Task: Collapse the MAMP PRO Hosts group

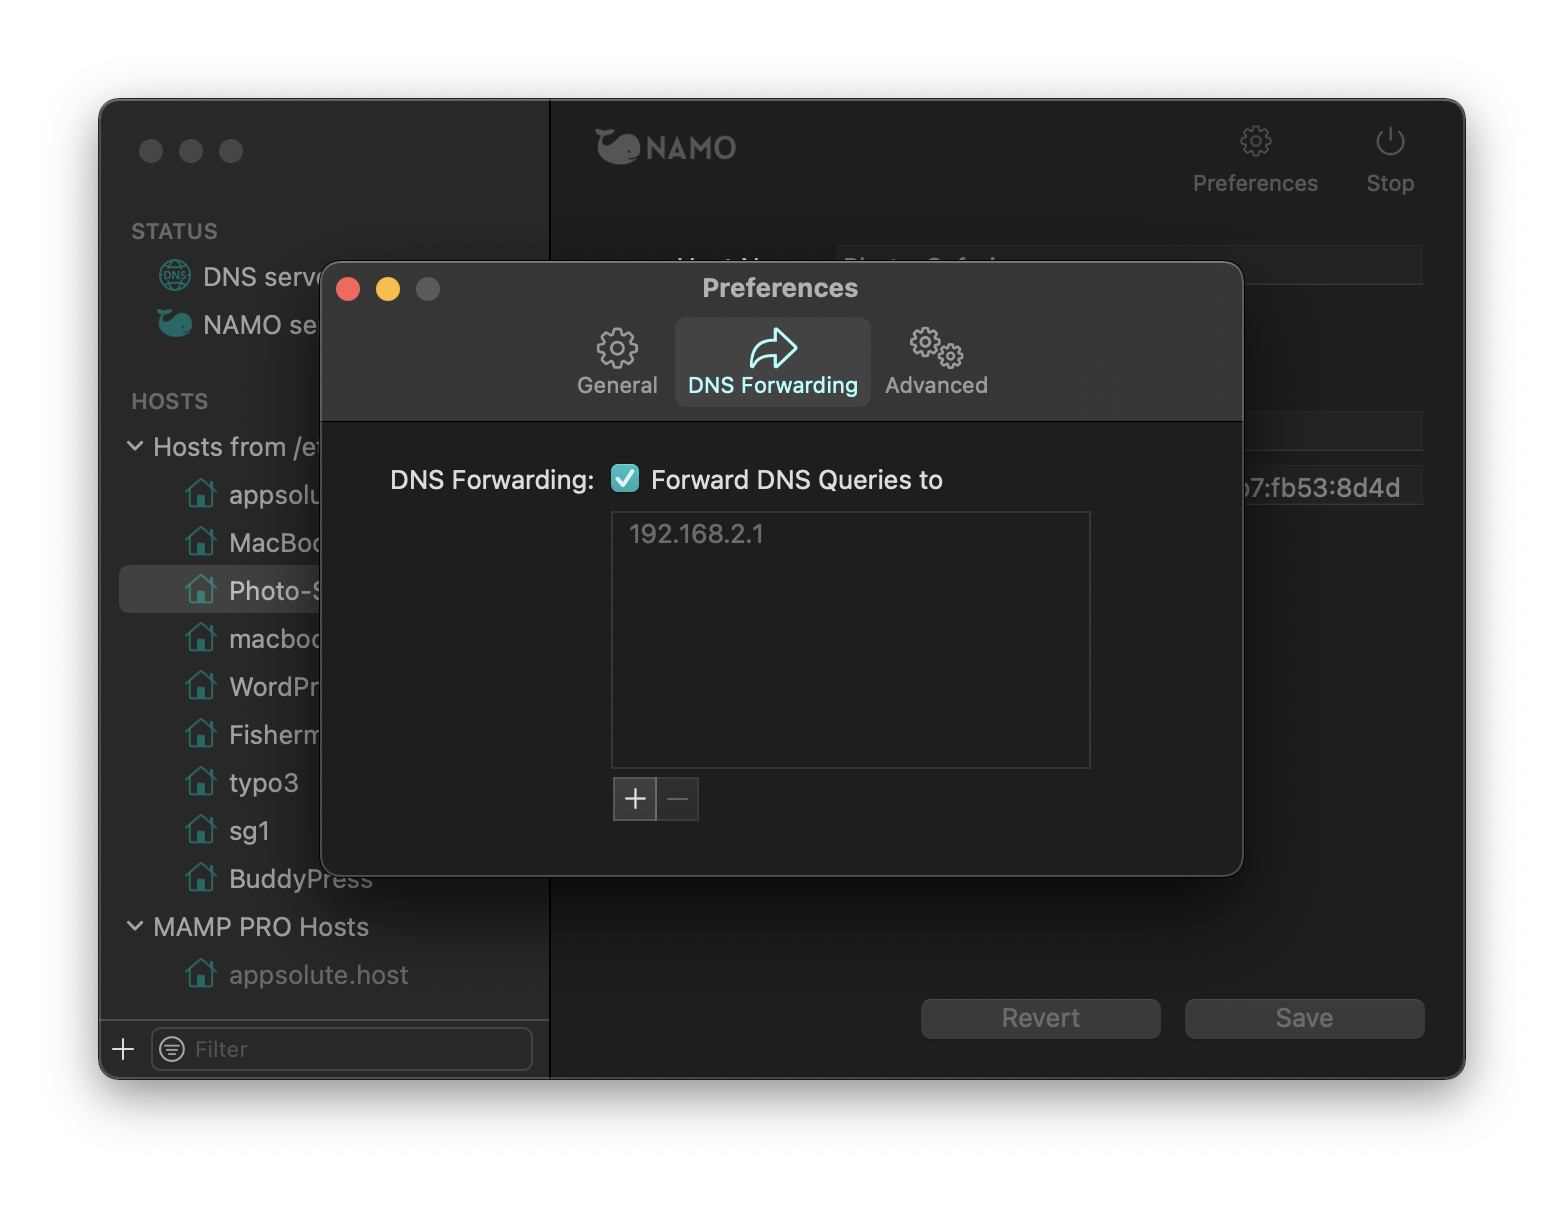Action: coord(135,926)
